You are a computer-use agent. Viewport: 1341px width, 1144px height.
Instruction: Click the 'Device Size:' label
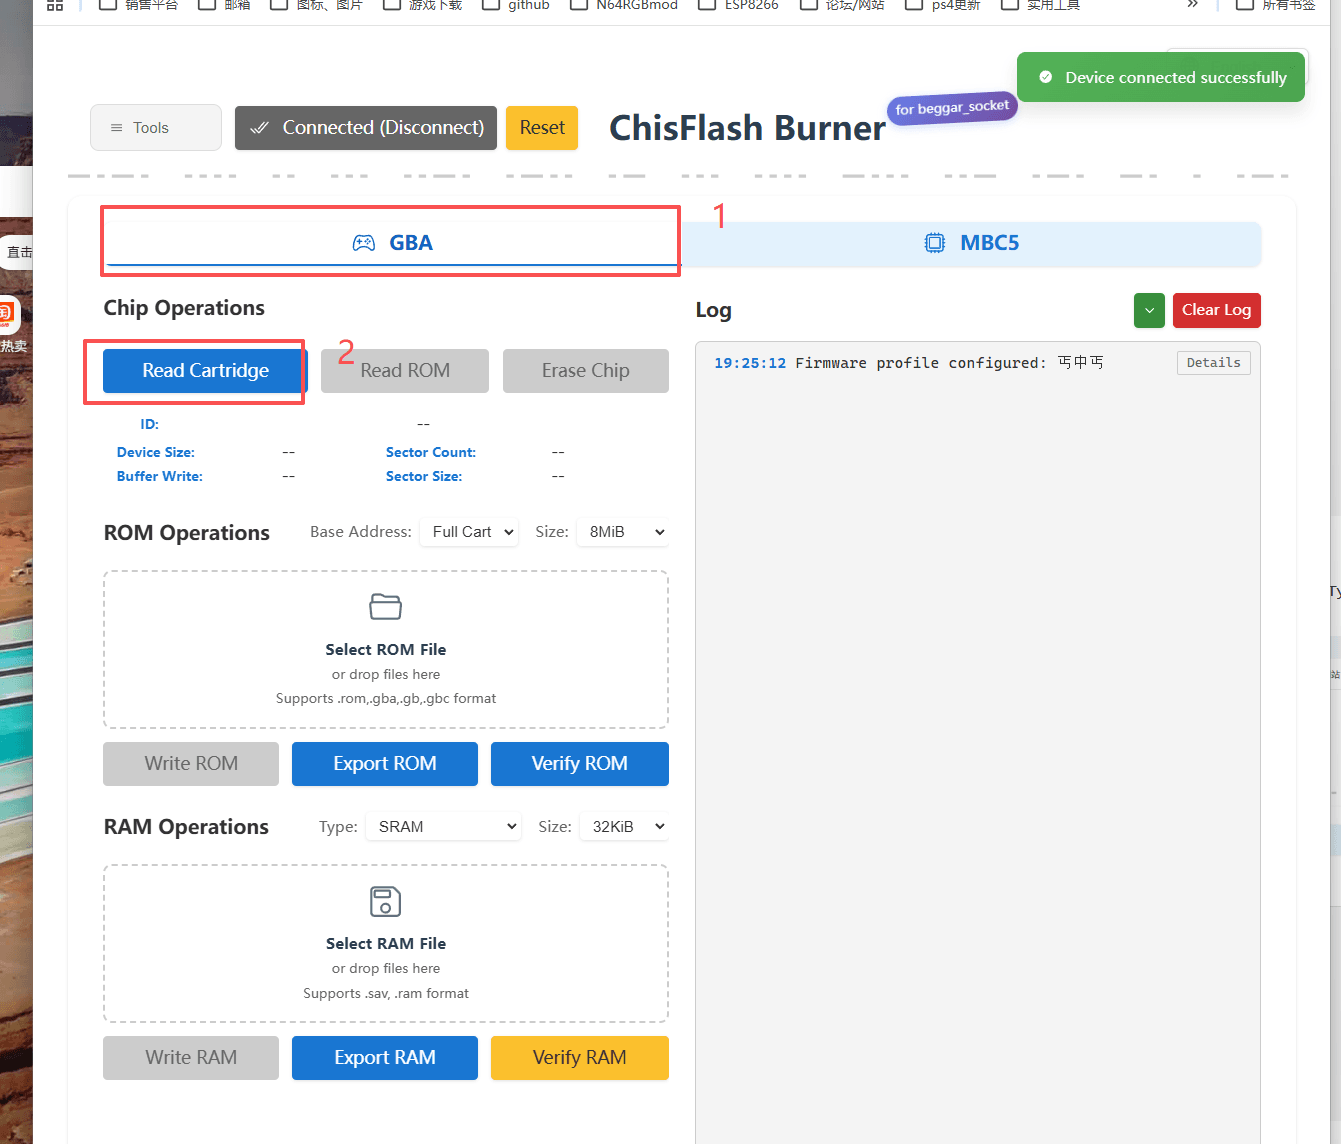(x=156, y=452)
